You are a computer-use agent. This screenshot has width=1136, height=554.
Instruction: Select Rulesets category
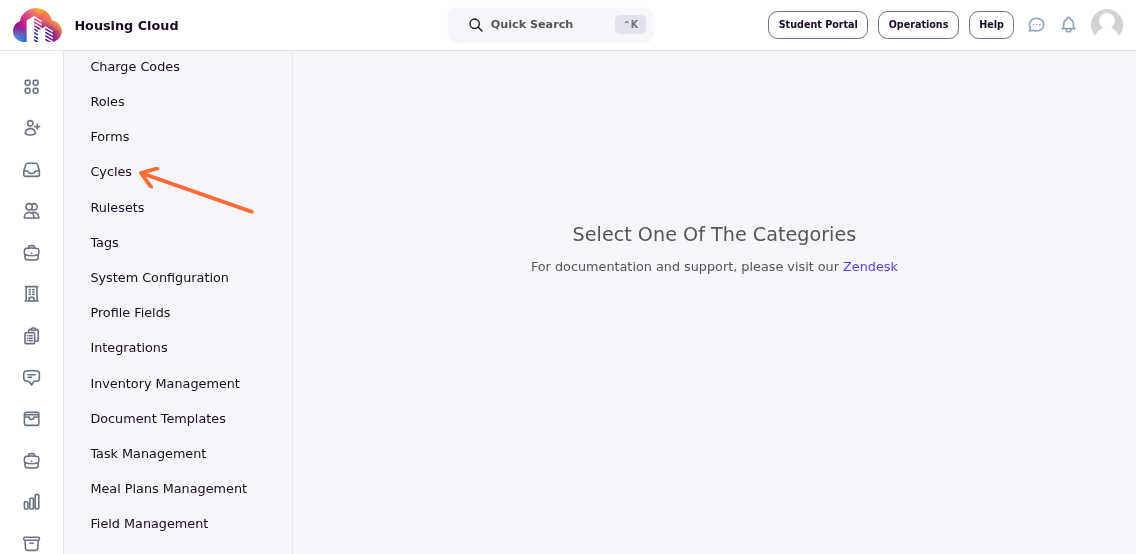tap(117, 207)
